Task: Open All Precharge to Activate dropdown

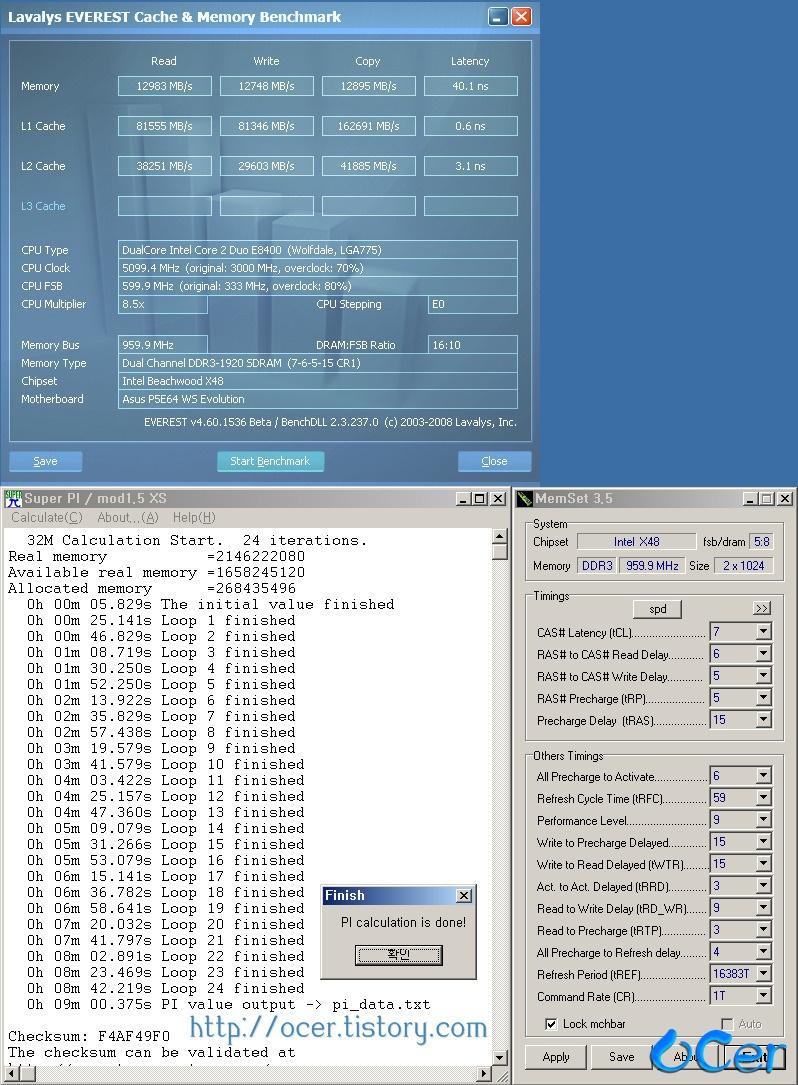Action: coord(763,776)
